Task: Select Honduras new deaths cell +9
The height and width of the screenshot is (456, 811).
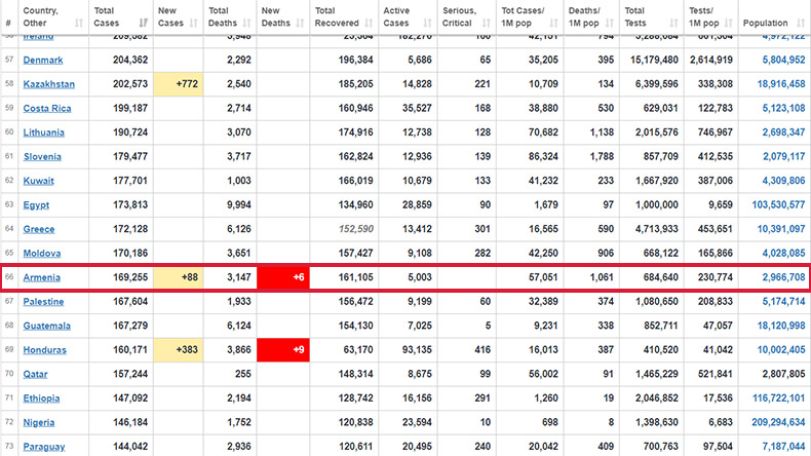Action: coord(283,350)
